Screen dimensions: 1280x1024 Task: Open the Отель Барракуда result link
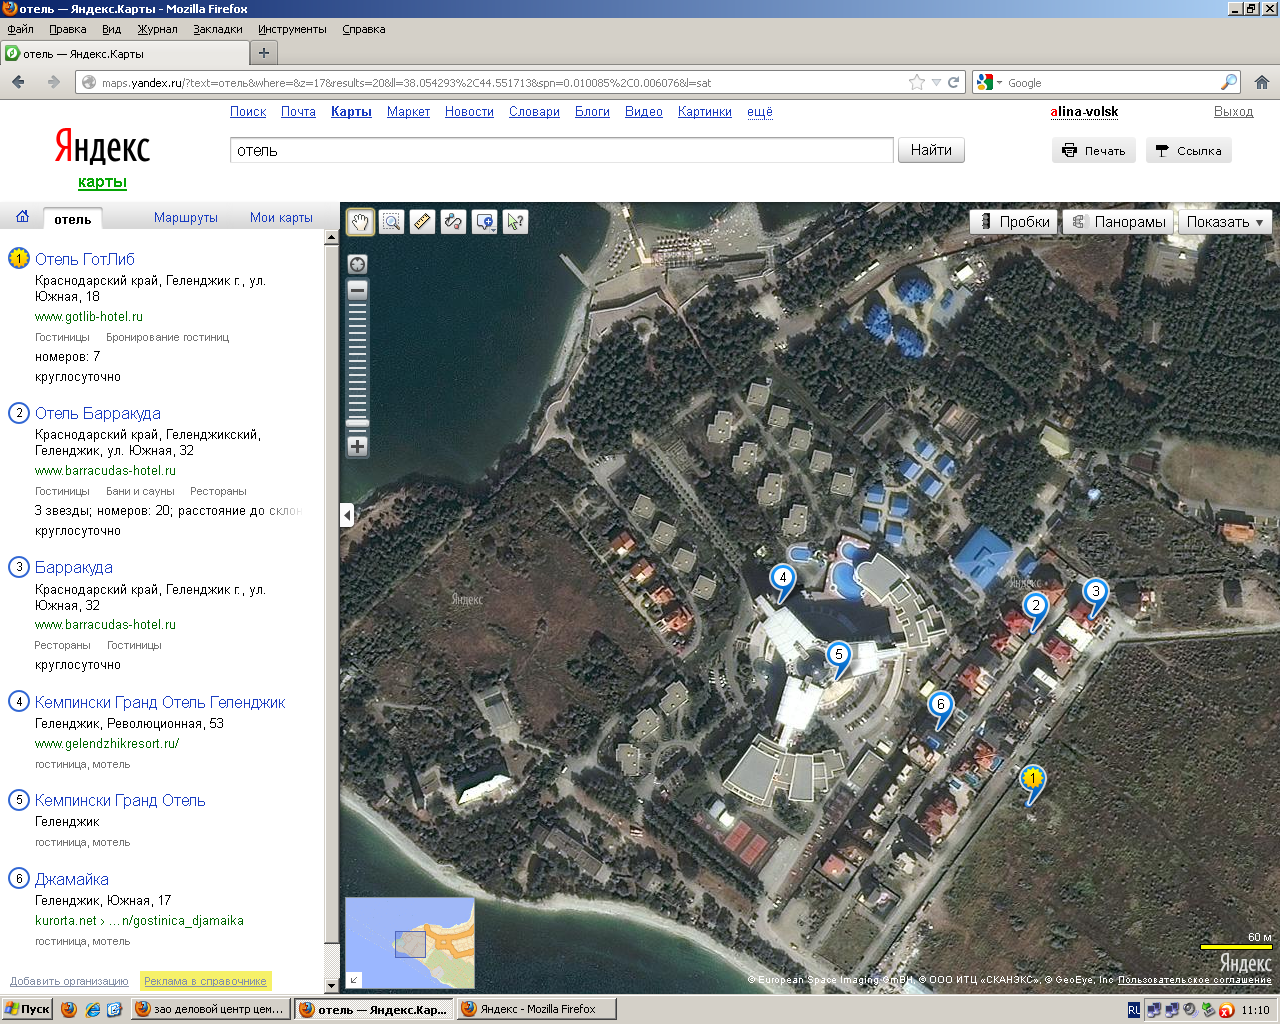coord(98,413)
